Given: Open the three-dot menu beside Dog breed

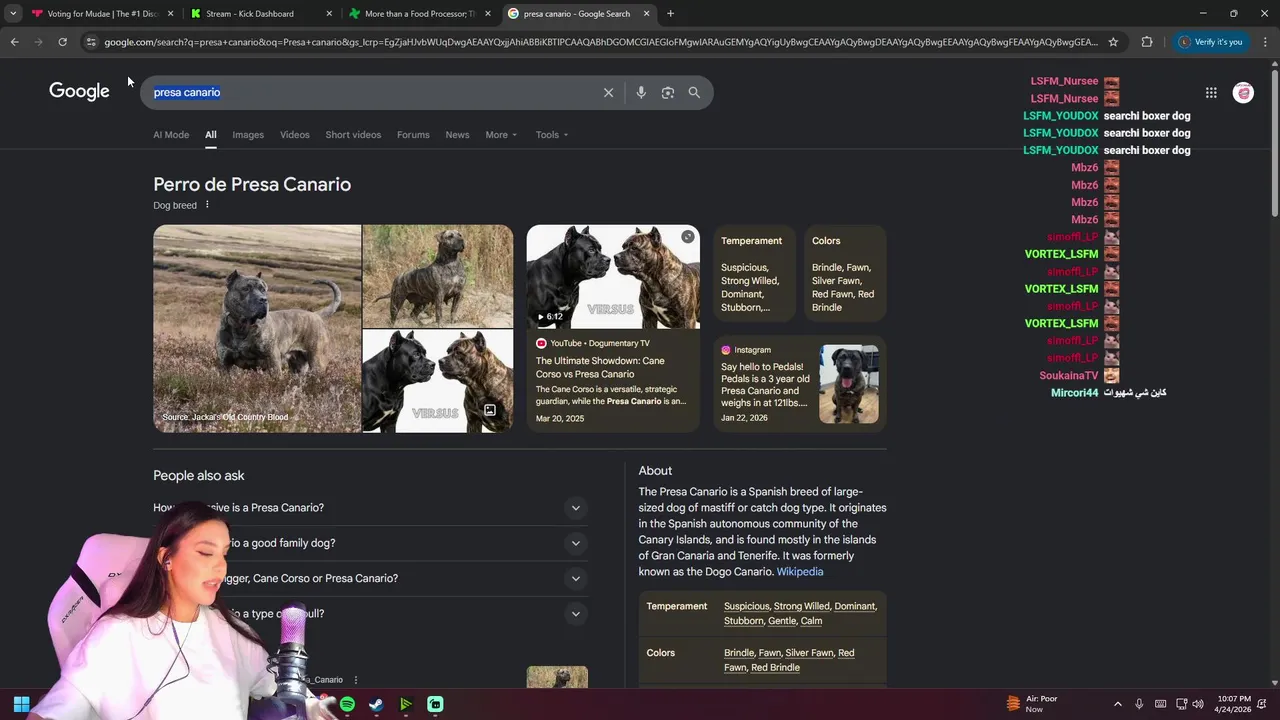Looking at the screenshot, I should pyautogui.click(x=207, y=205).
